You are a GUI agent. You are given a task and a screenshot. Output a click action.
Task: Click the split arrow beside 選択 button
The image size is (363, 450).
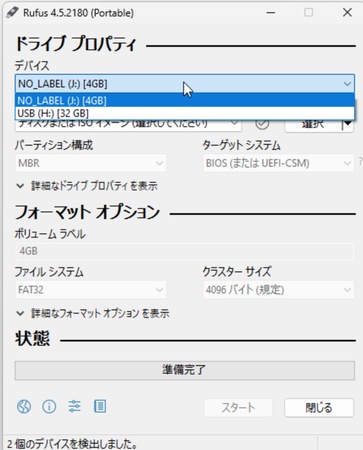tap(348, 125)
